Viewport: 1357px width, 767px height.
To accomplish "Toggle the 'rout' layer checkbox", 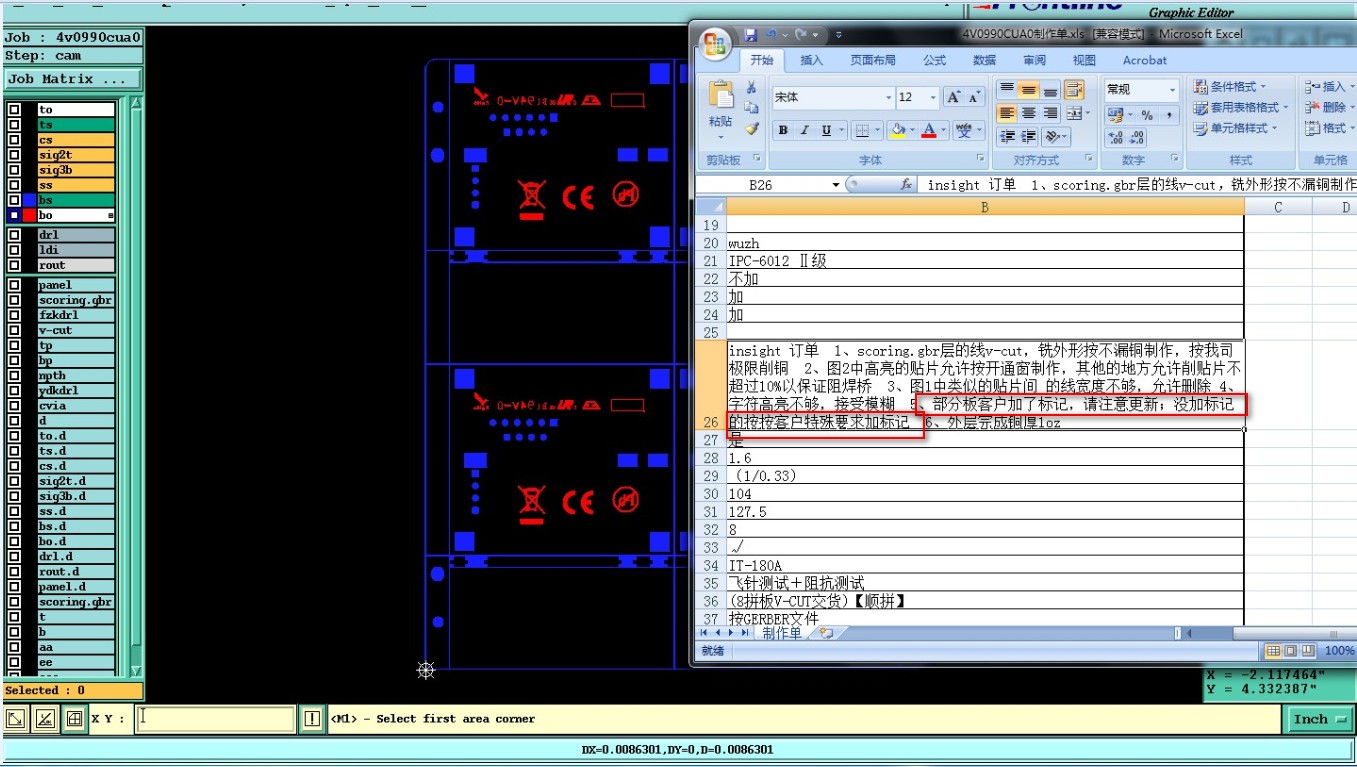I will coord(14,265).
